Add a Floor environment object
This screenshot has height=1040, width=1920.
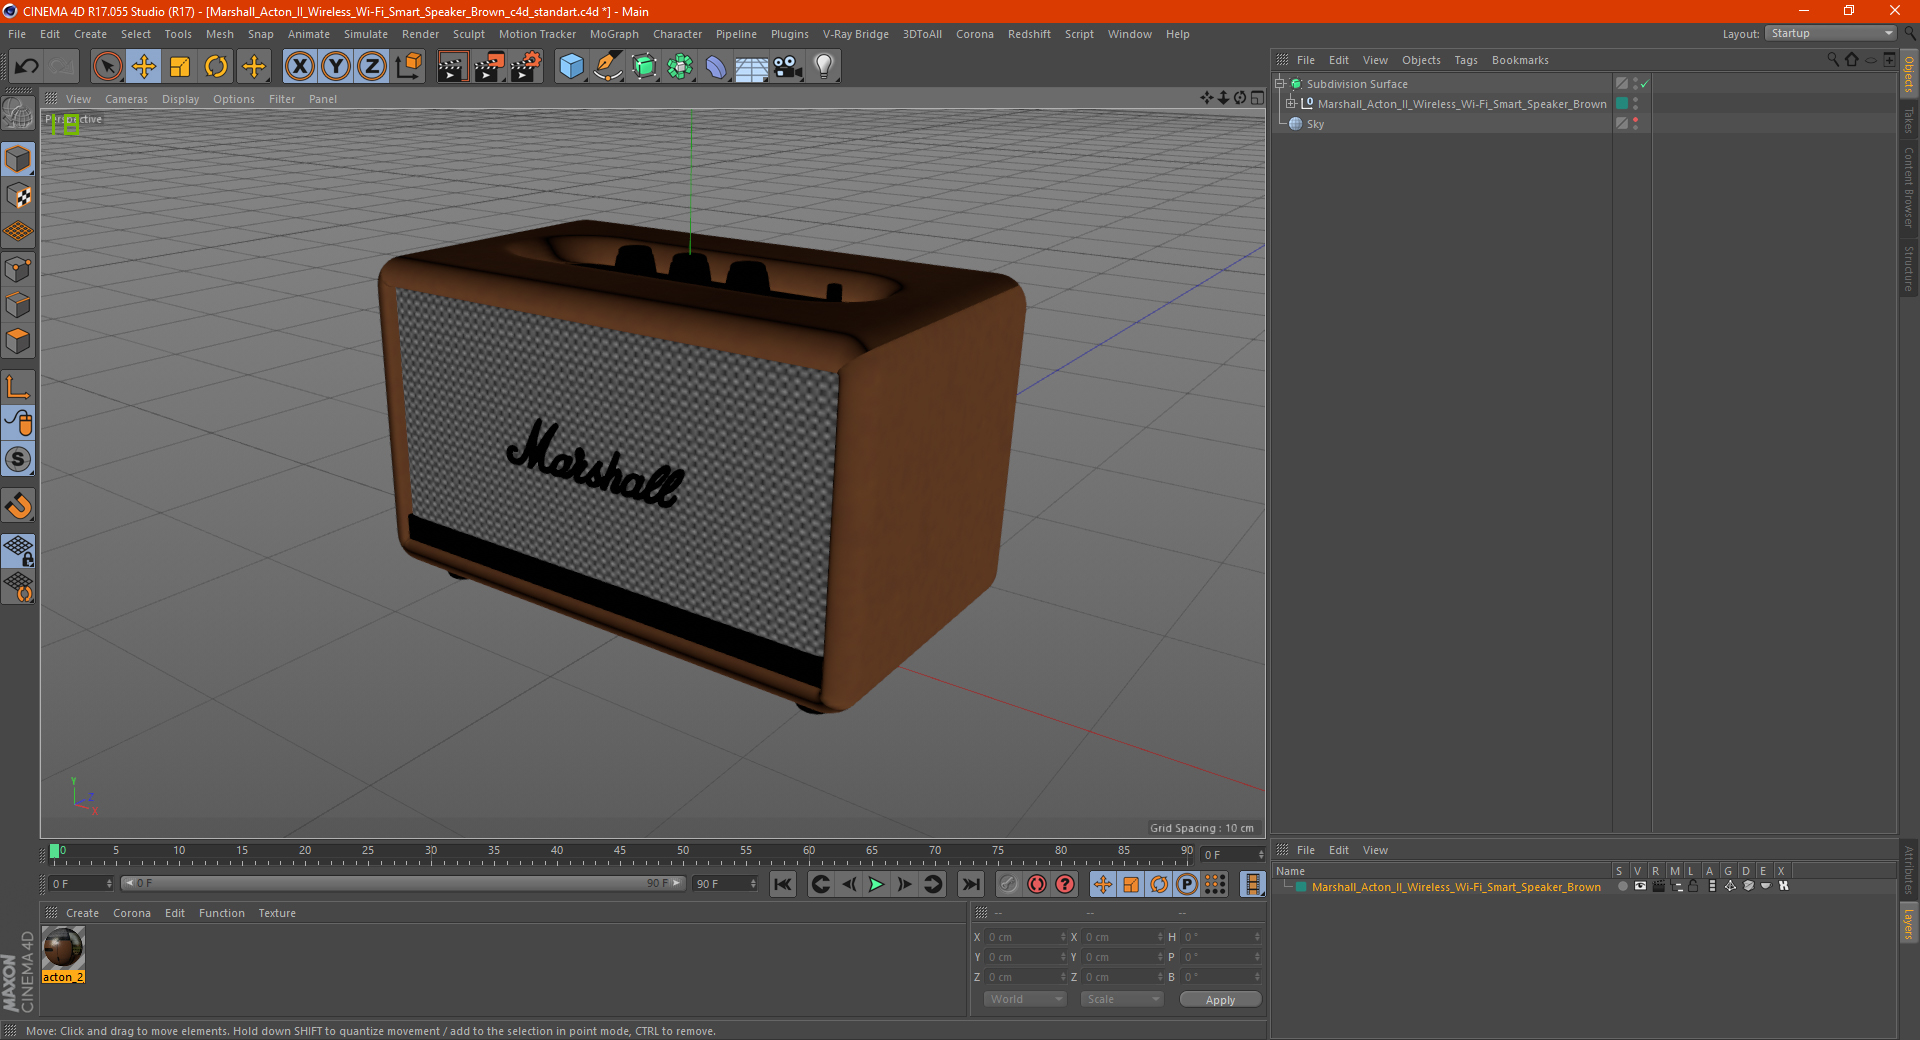pyautogui.click(x=751, y=67)
